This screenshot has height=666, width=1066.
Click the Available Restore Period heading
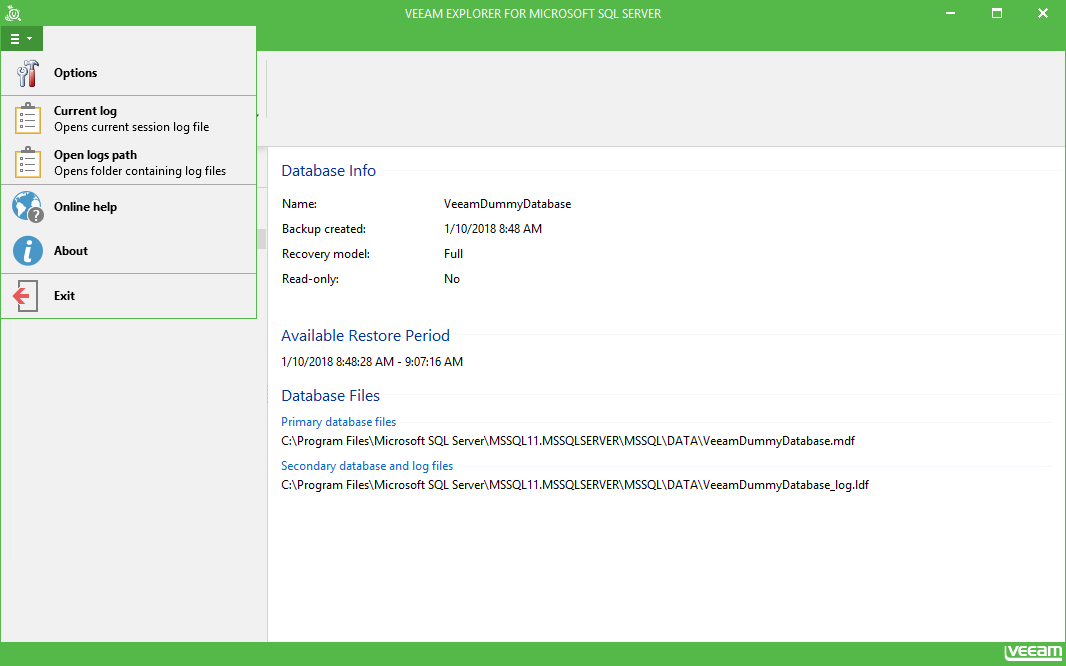[x=366, y=336]
